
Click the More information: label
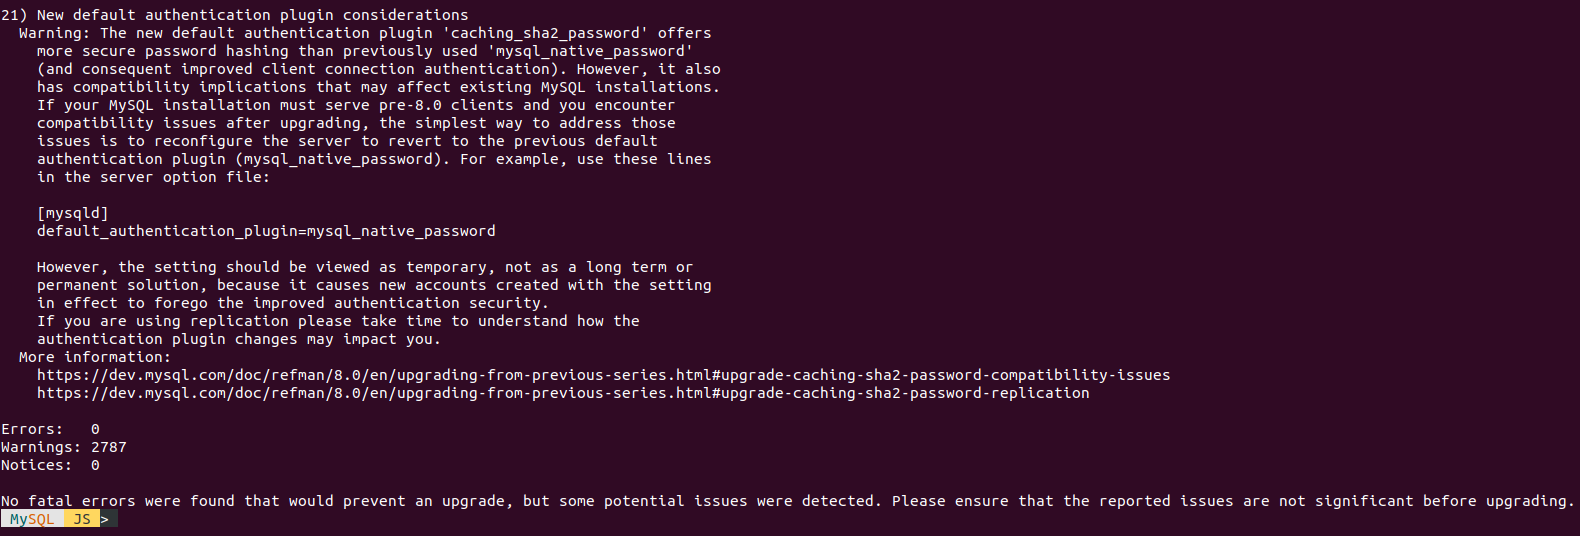click(95, 357)
